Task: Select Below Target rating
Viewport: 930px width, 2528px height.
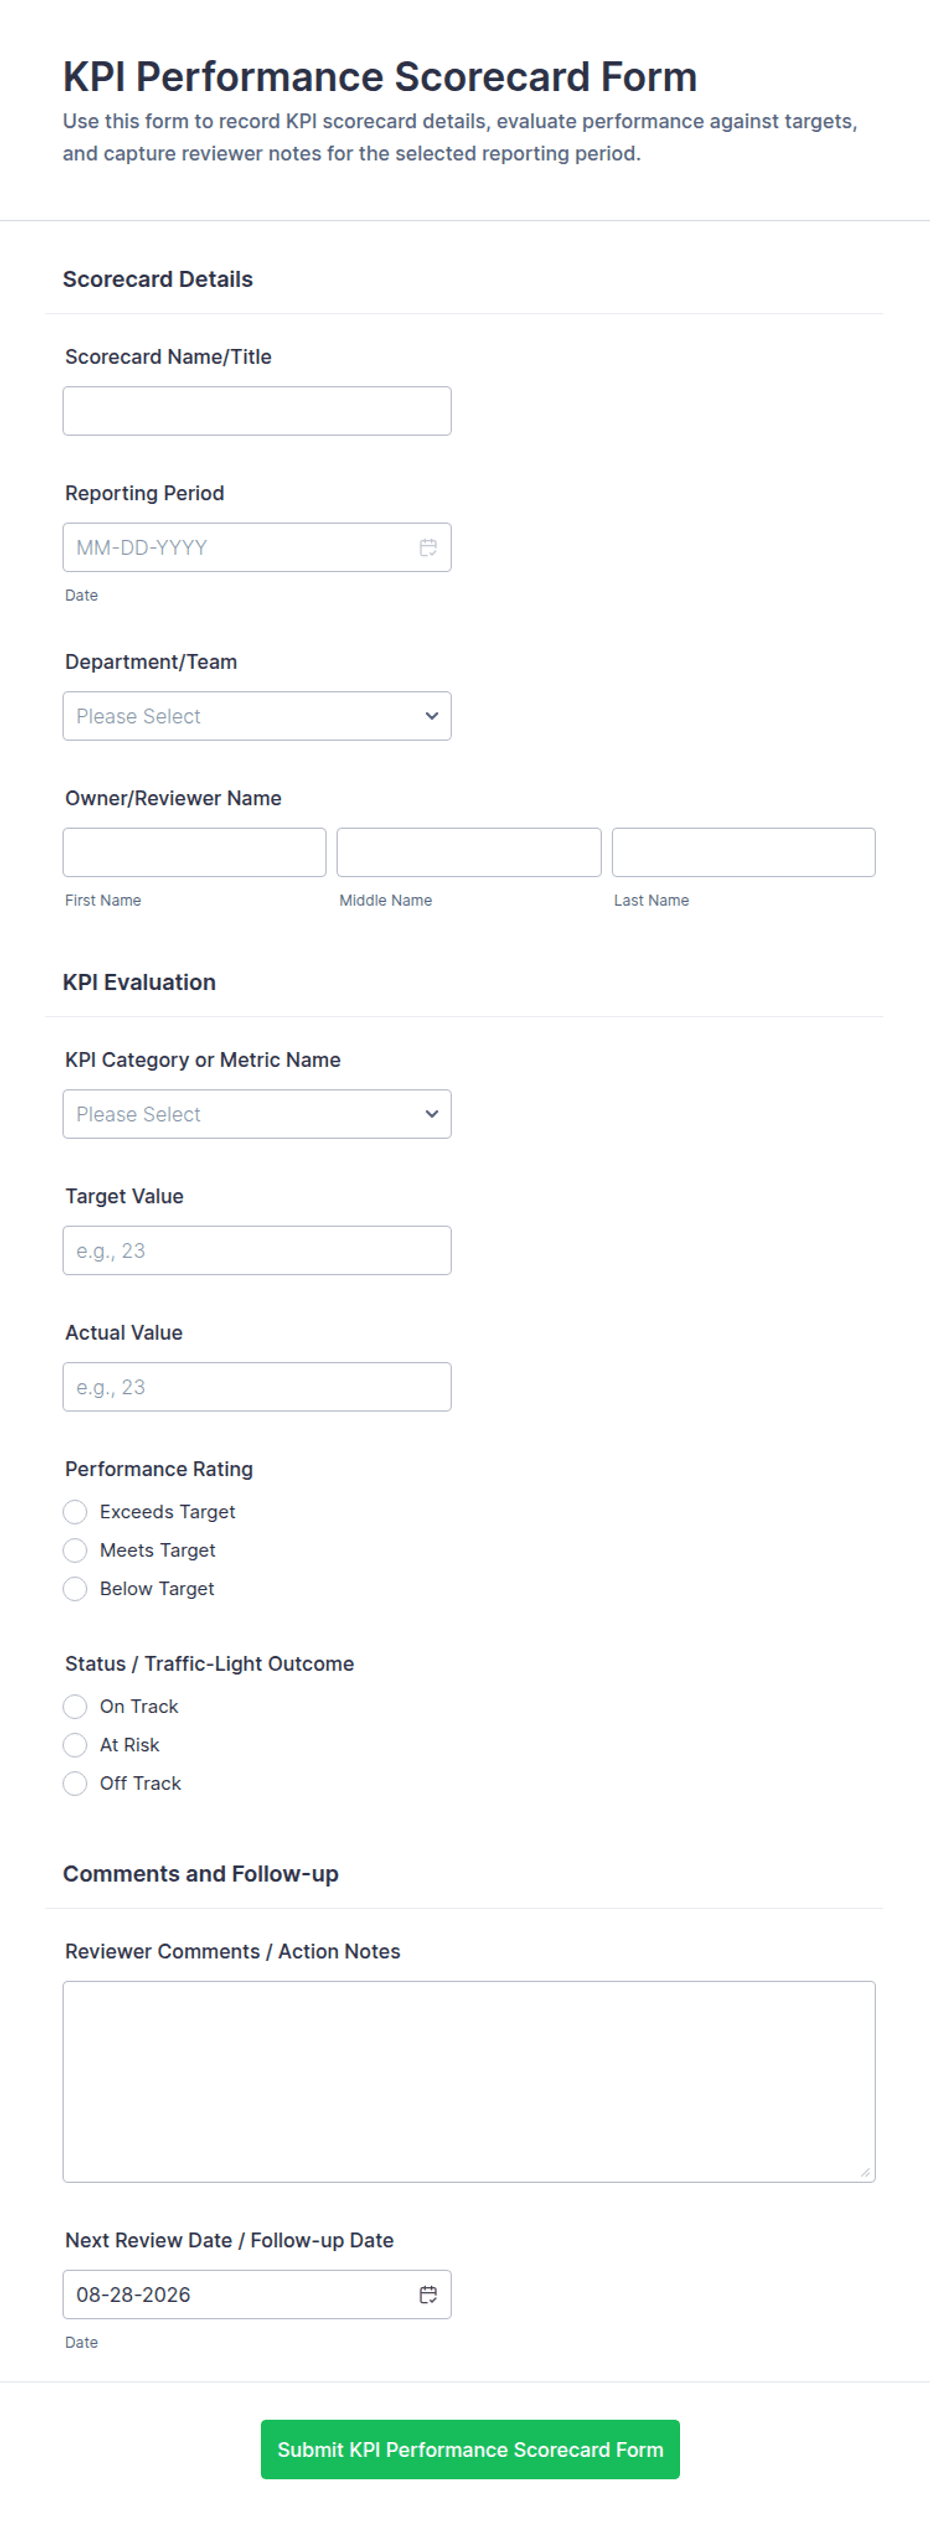Action: (75, 1588)
